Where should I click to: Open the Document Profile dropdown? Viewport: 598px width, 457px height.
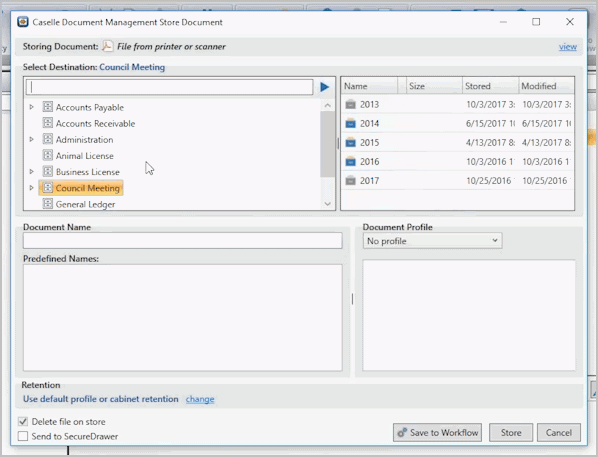(432, 241)
